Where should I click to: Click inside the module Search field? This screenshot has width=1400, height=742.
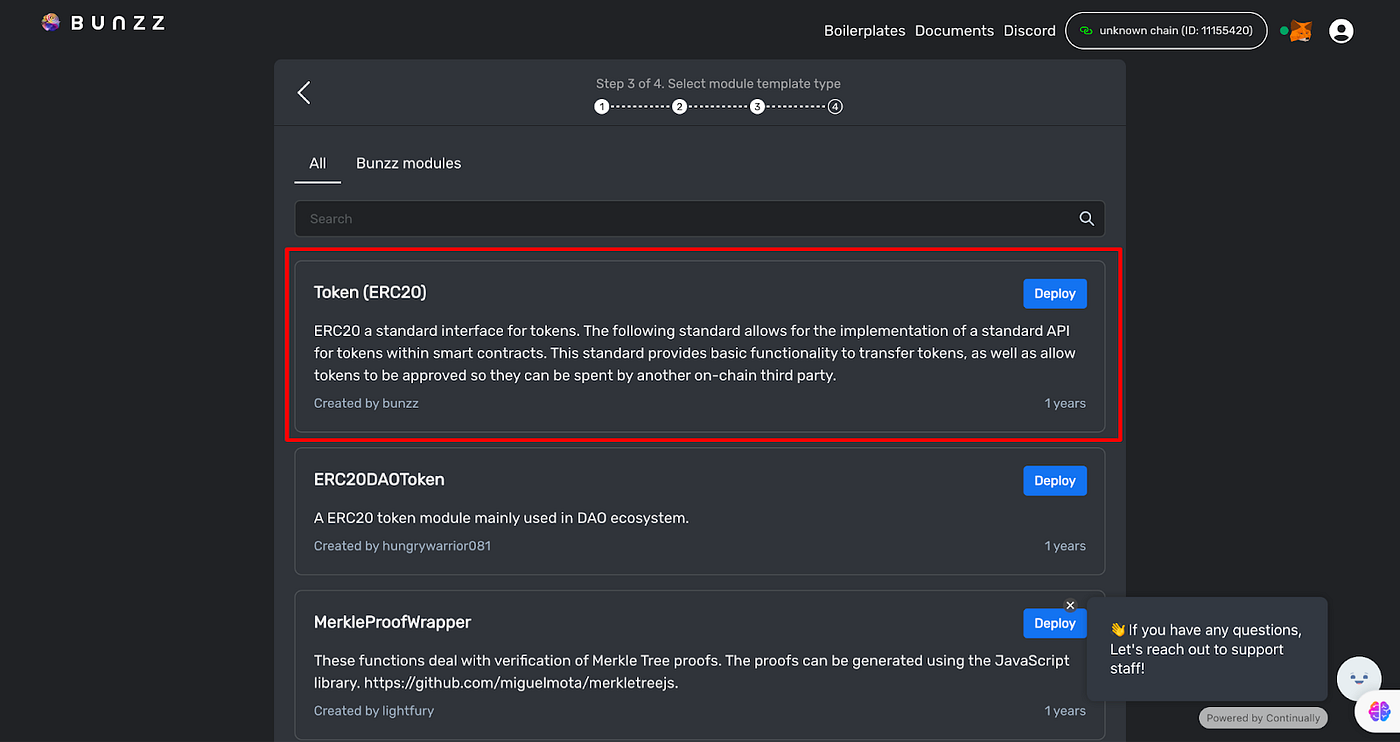[x=600, y=218]
